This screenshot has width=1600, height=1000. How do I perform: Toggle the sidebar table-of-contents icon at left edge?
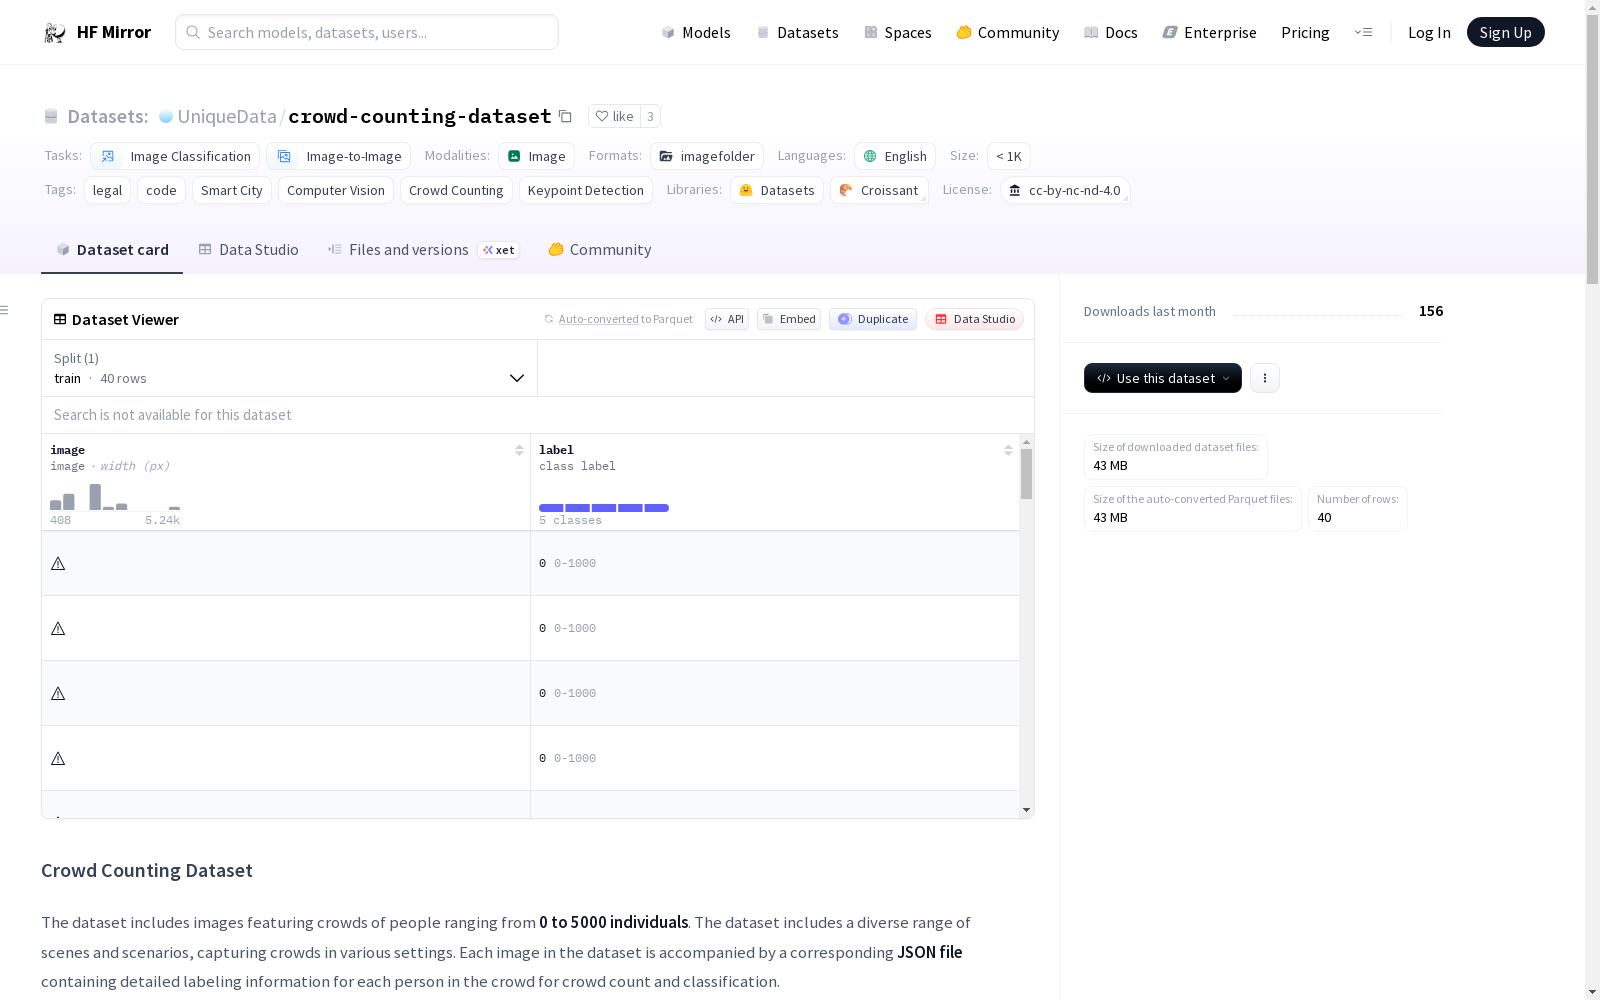pyautogui.click(x=4, y=310)
